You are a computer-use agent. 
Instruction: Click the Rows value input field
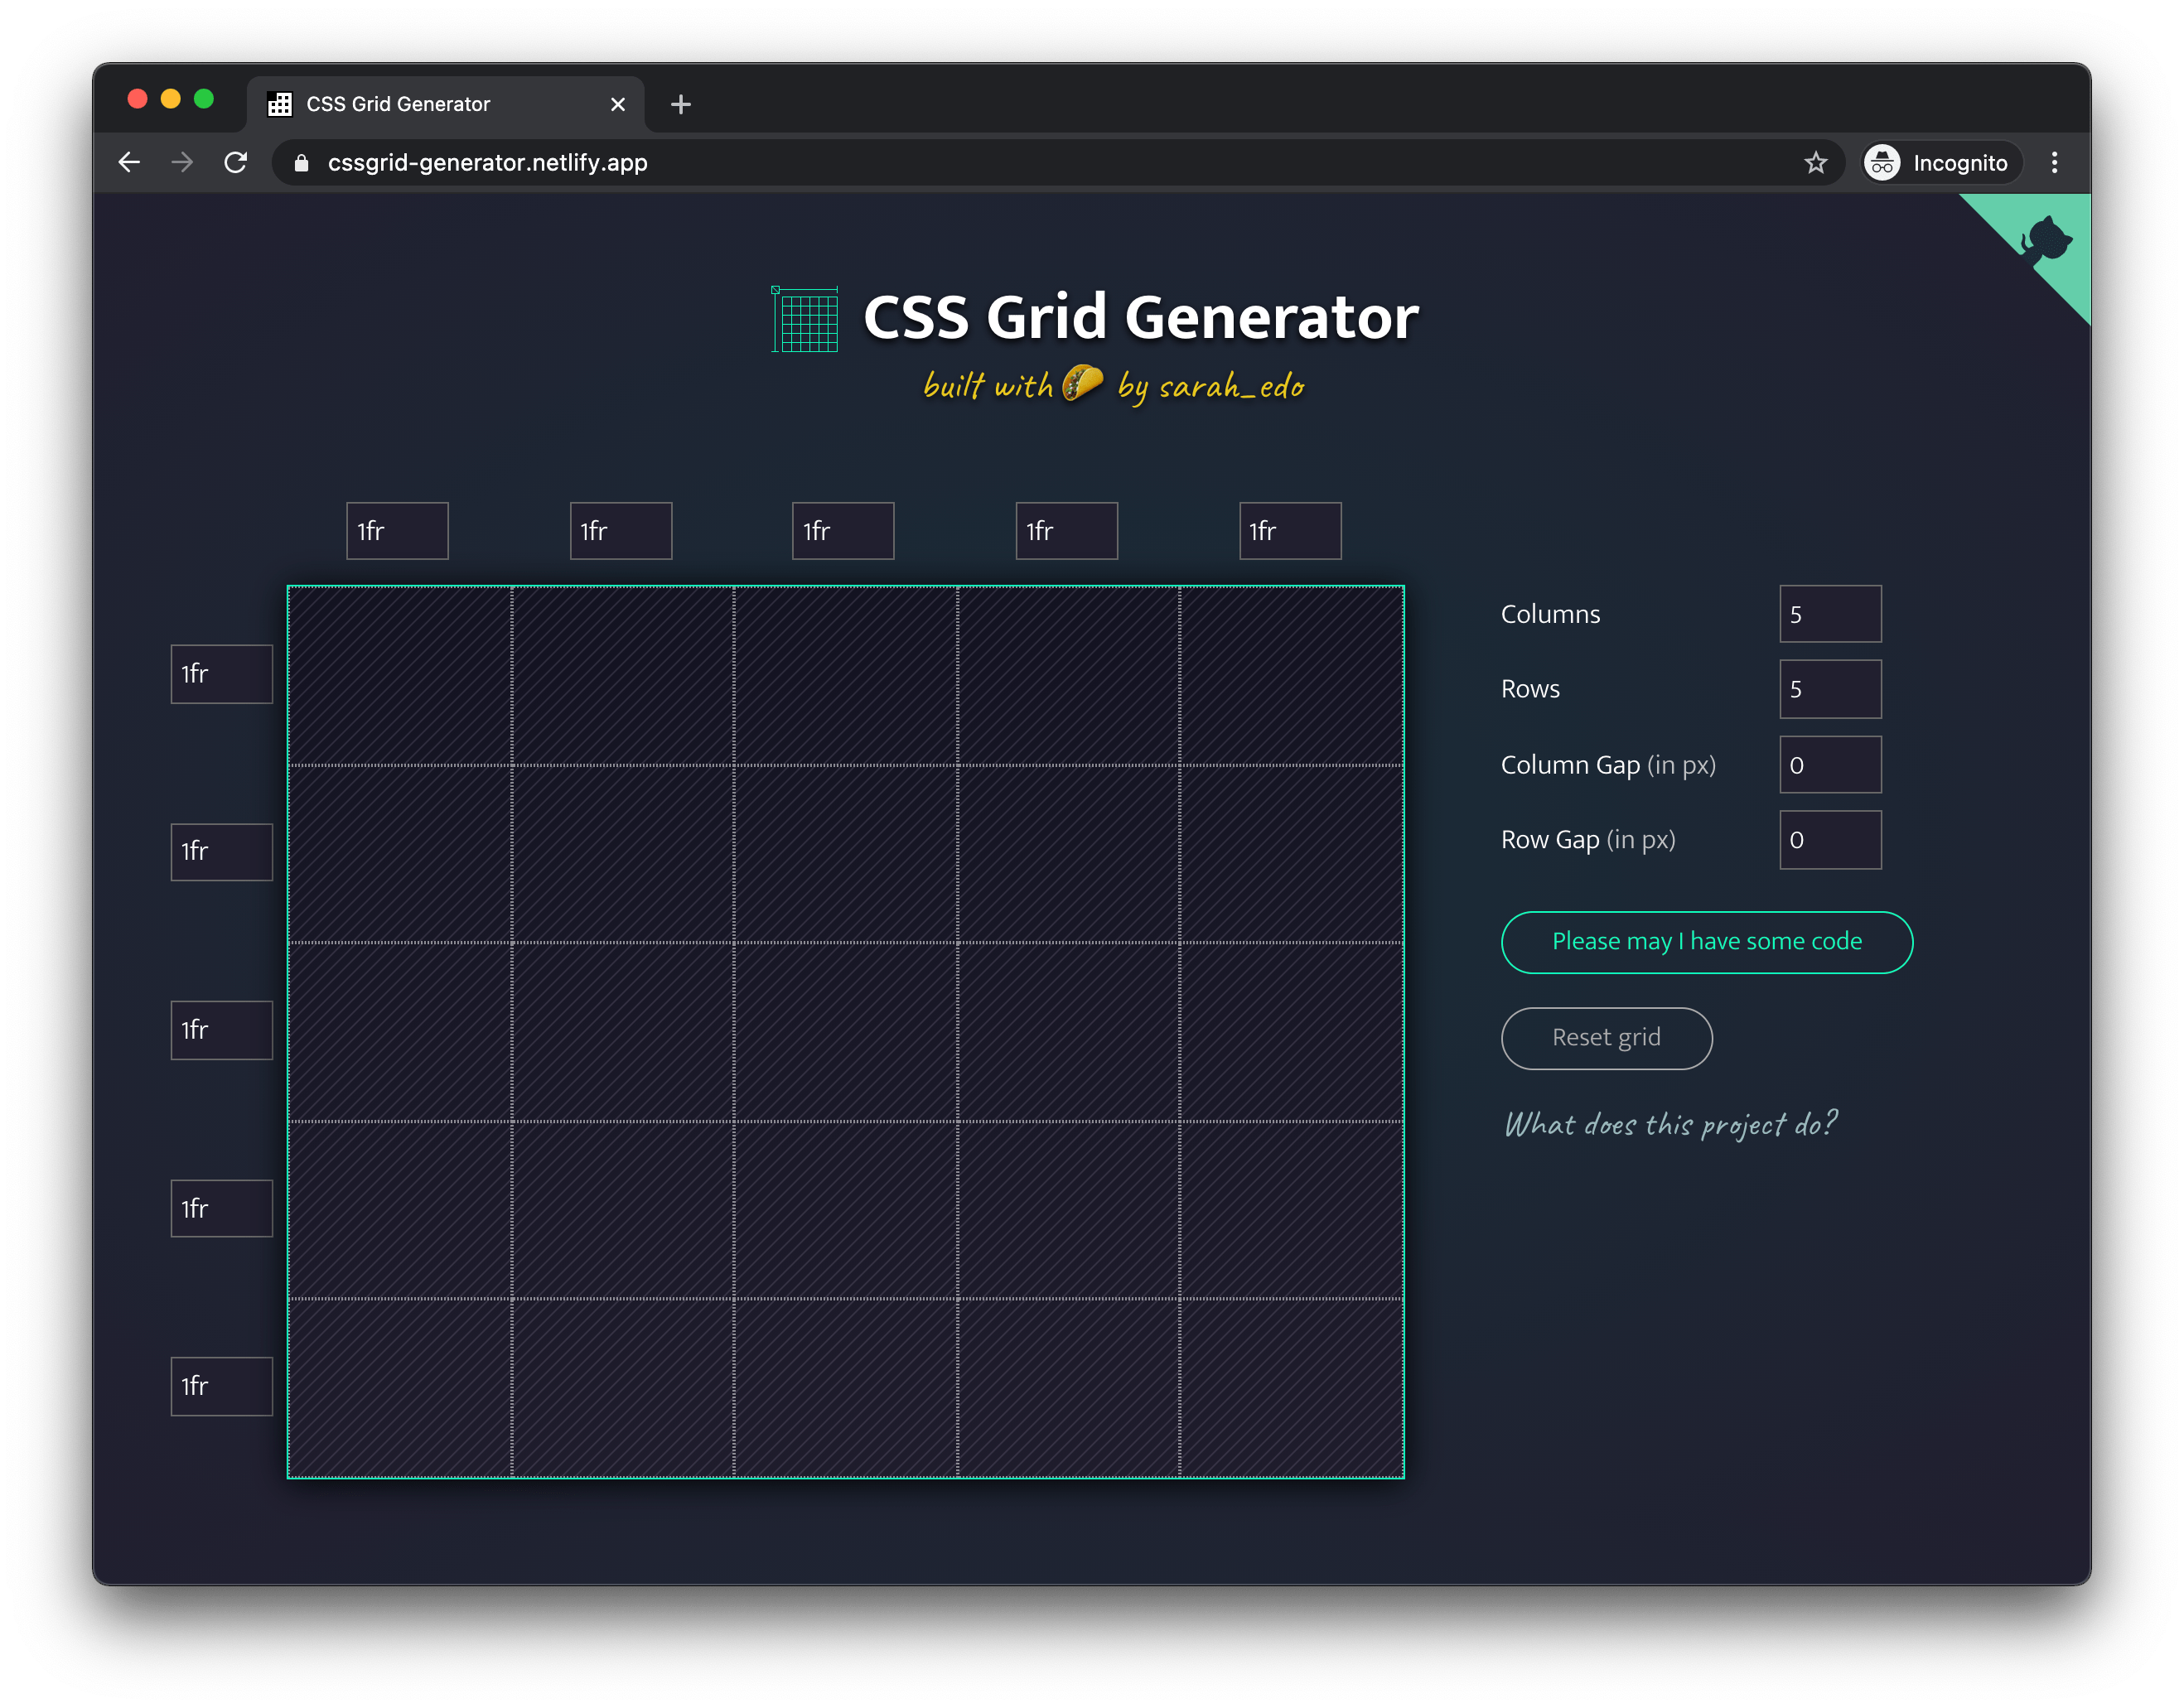tap(1829, 688)
